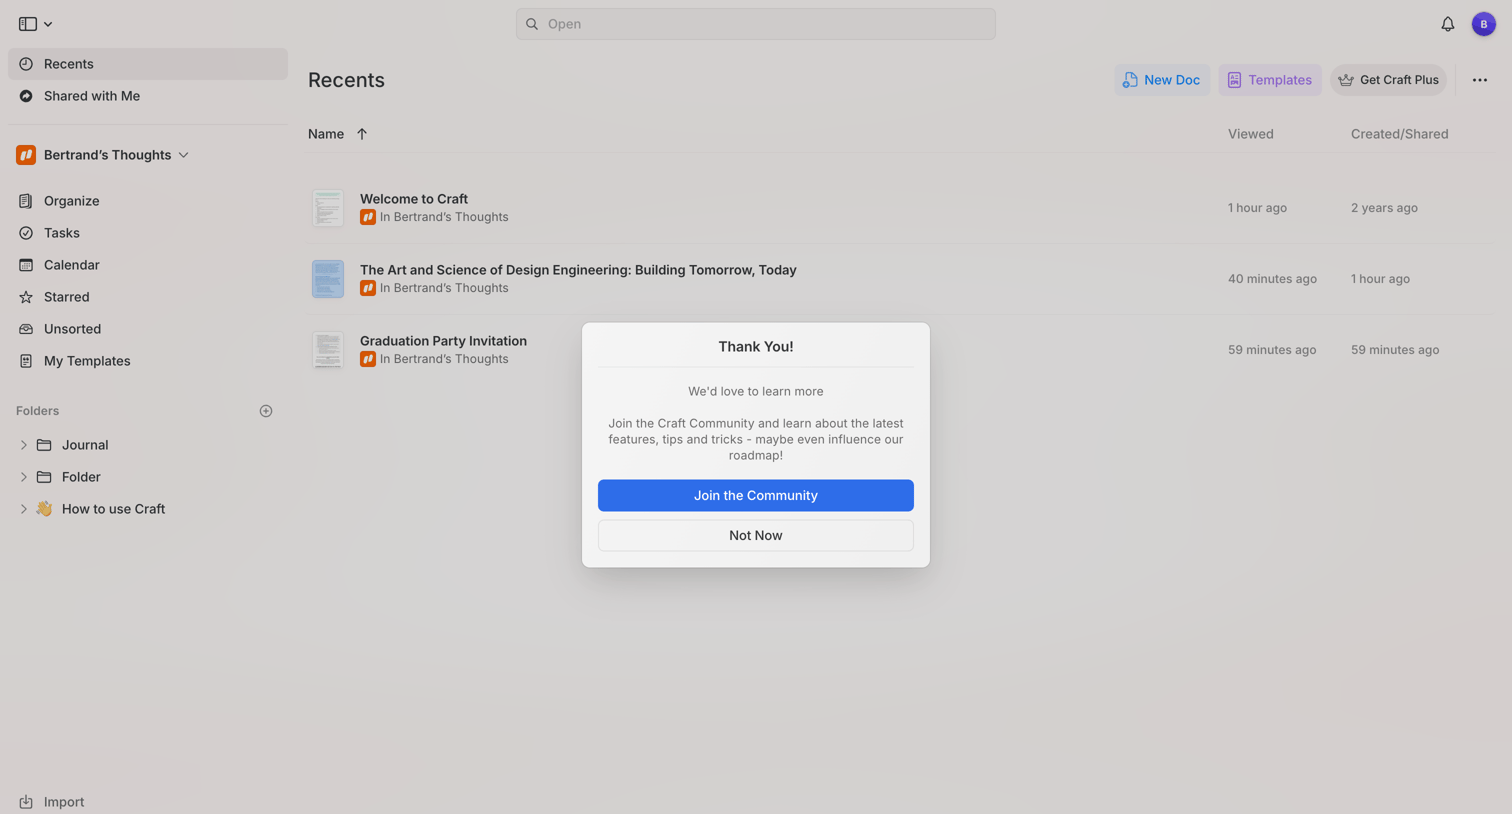Open The Art and Science of Design Engineering doc
1512x814 pixels.
coord(578,270)
